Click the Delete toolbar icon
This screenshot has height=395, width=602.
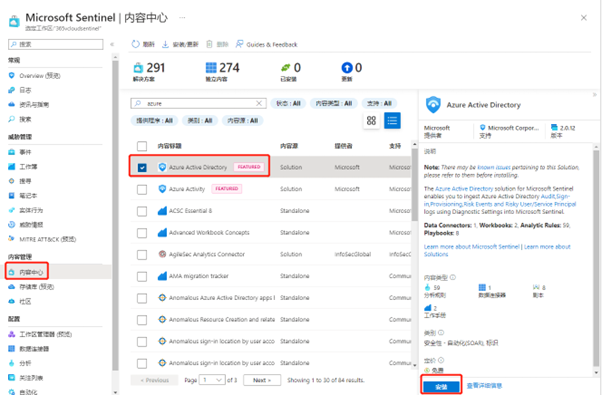(x=209, y=44)
